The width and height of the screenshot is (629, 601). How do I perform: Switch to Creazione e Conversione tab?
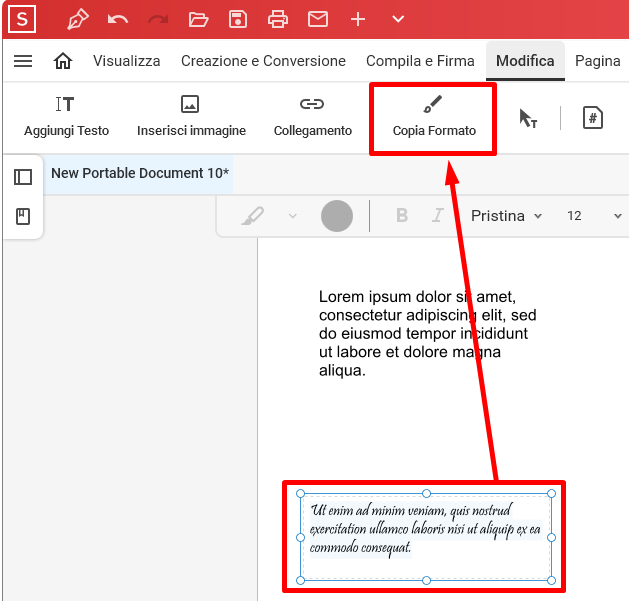tap(263, 61)
